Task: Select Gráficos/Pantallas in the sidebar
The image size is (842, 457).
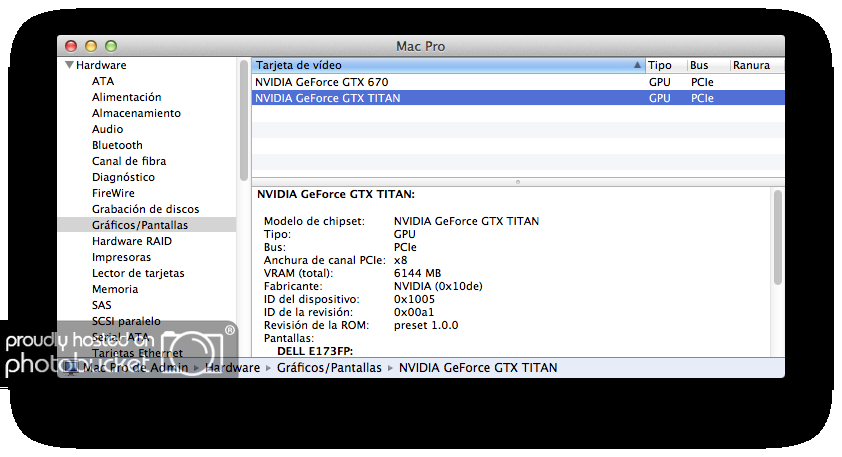Action: 139,225
